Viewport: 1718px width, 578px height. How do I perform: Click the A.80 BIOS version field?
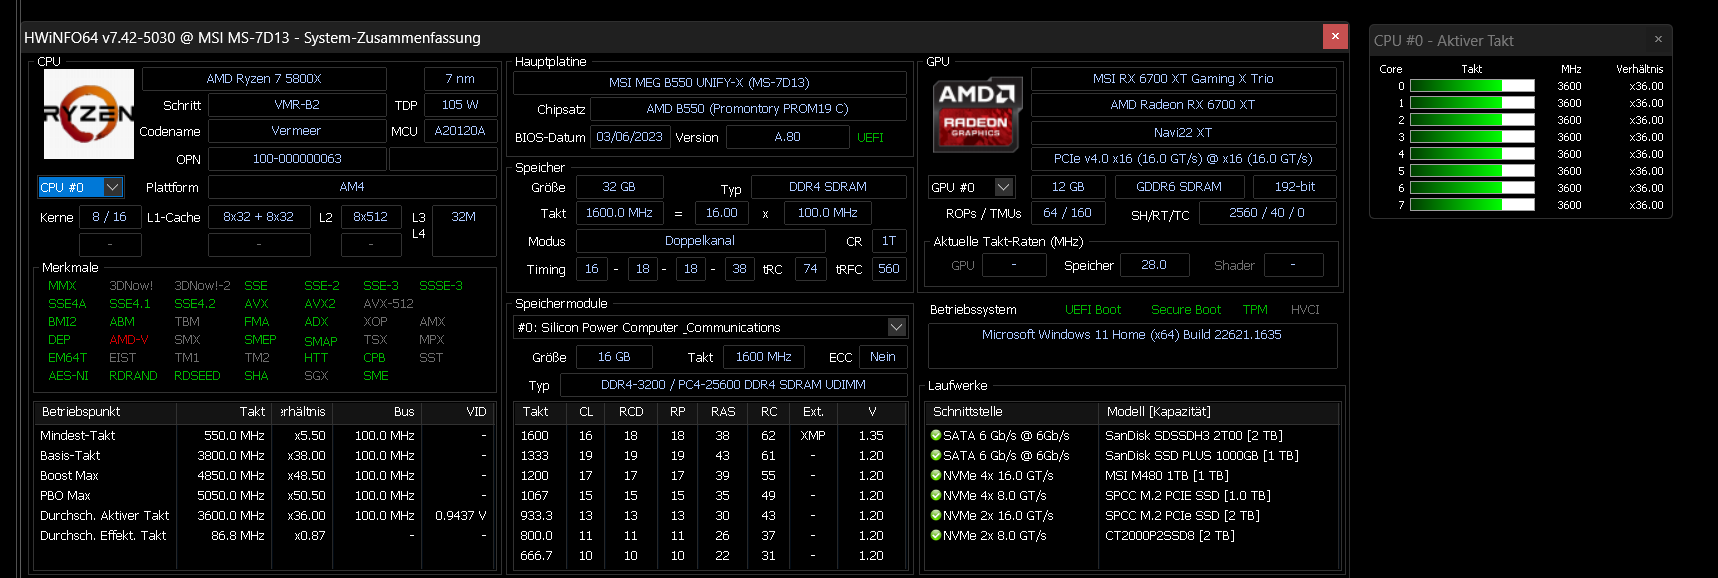click(788, 137)
